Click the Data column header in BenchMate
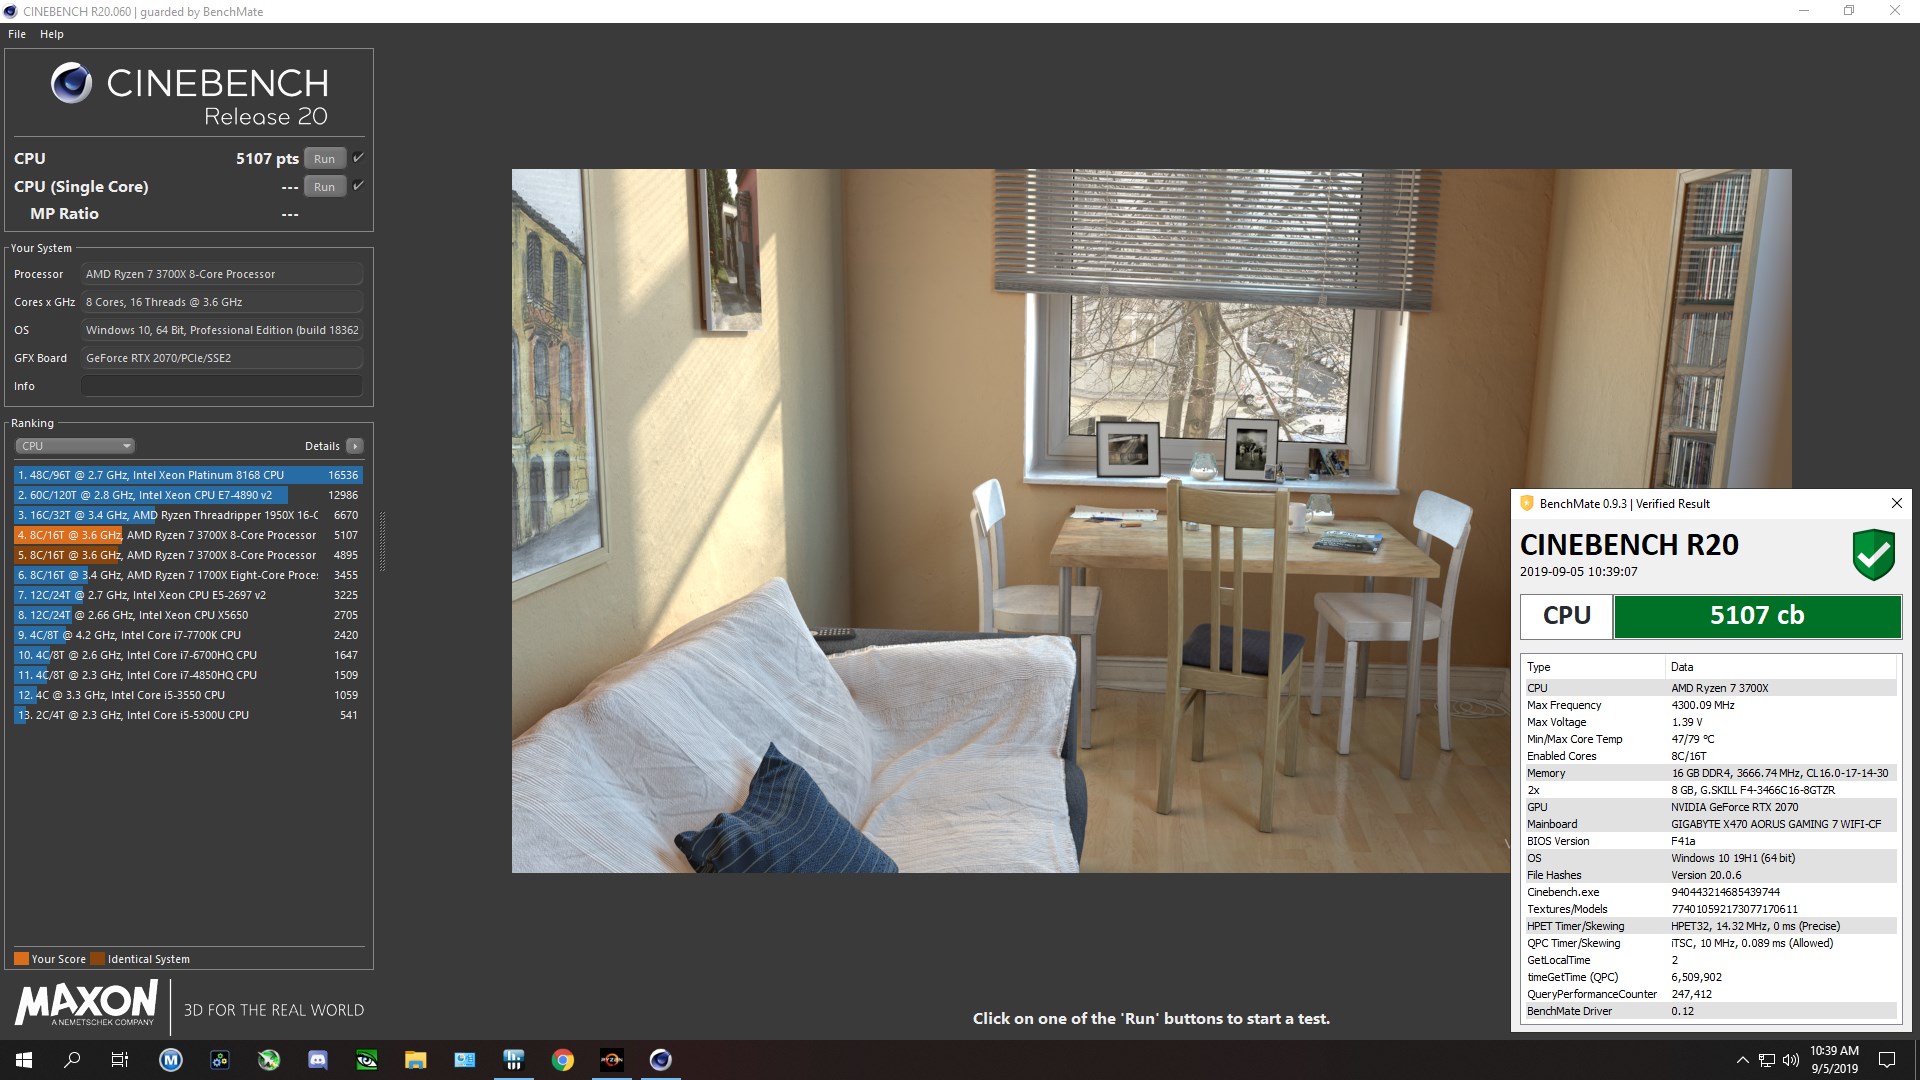 [1781, 667]
